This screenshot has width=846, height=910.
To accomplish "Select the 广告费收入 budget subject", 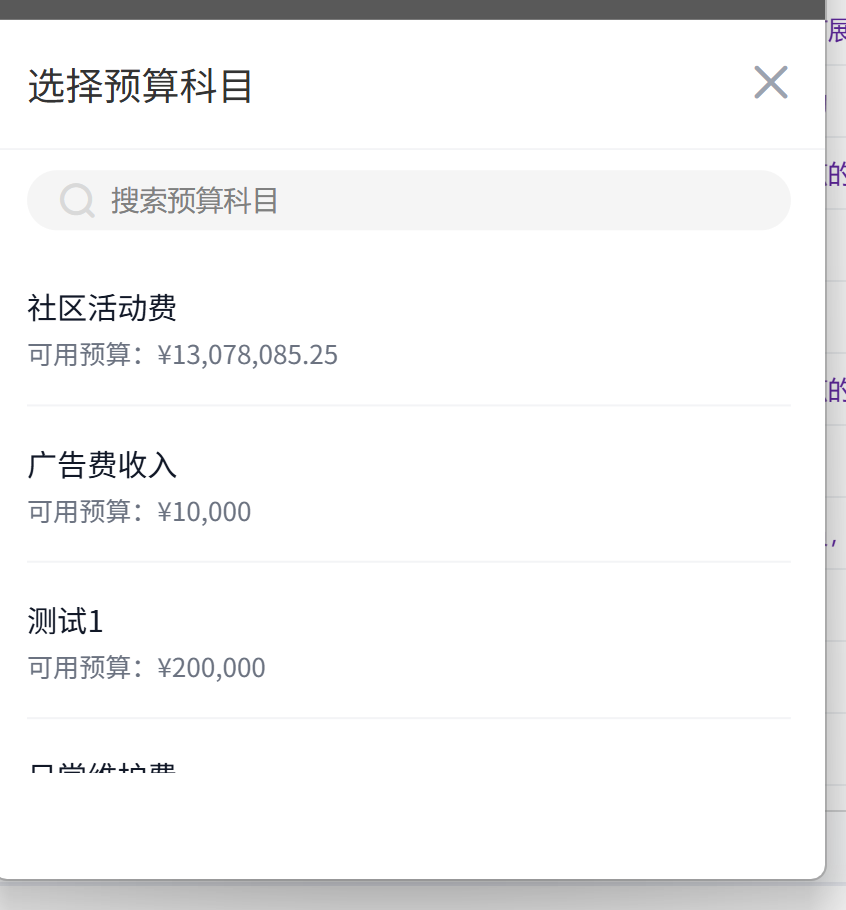I will pyautogui.click(x=101, y=465).
